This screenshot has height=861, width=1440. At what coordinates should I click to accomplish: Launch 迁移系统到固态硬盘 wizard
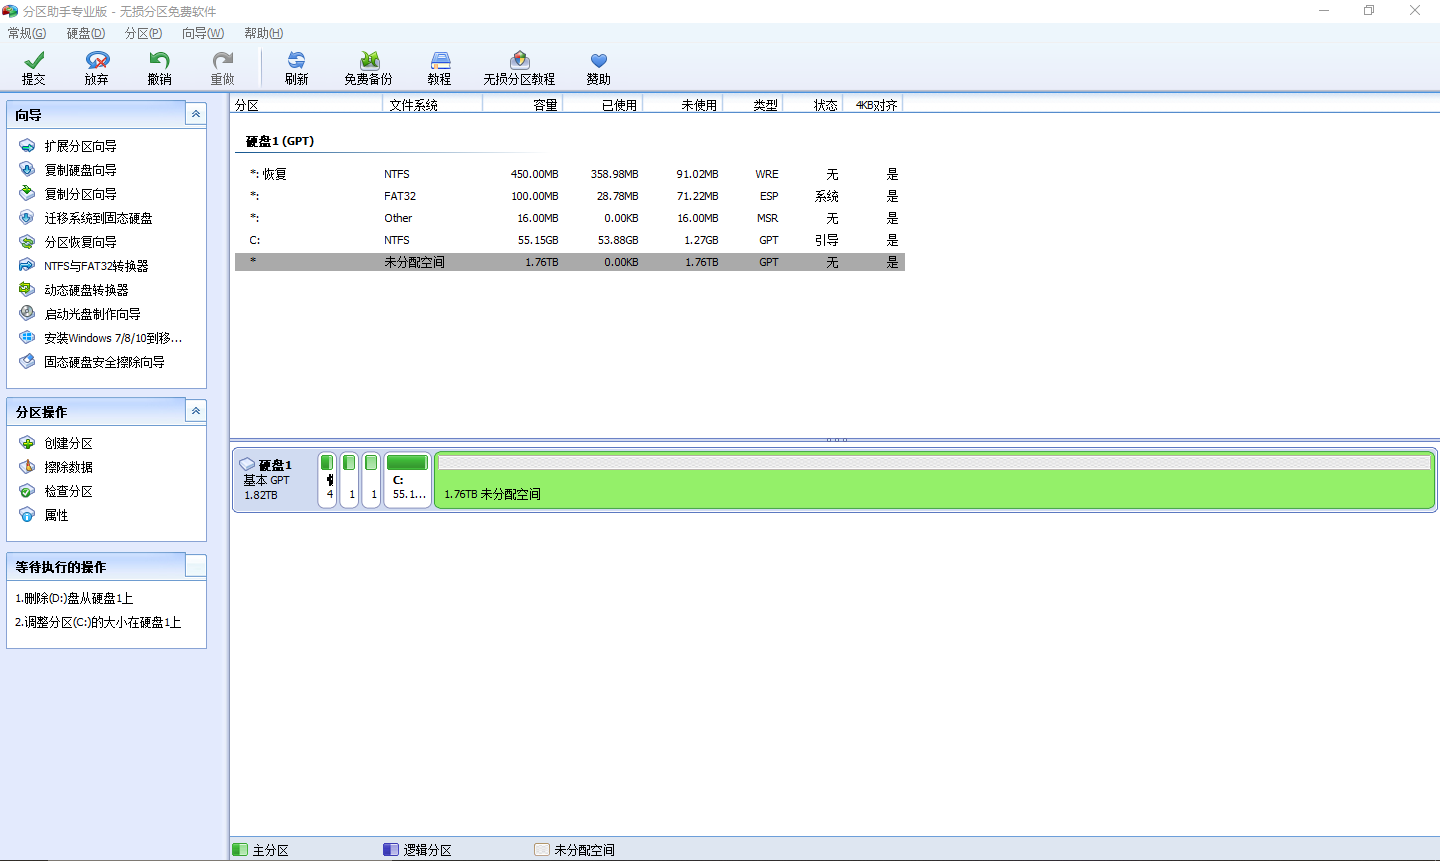[98, 218]
